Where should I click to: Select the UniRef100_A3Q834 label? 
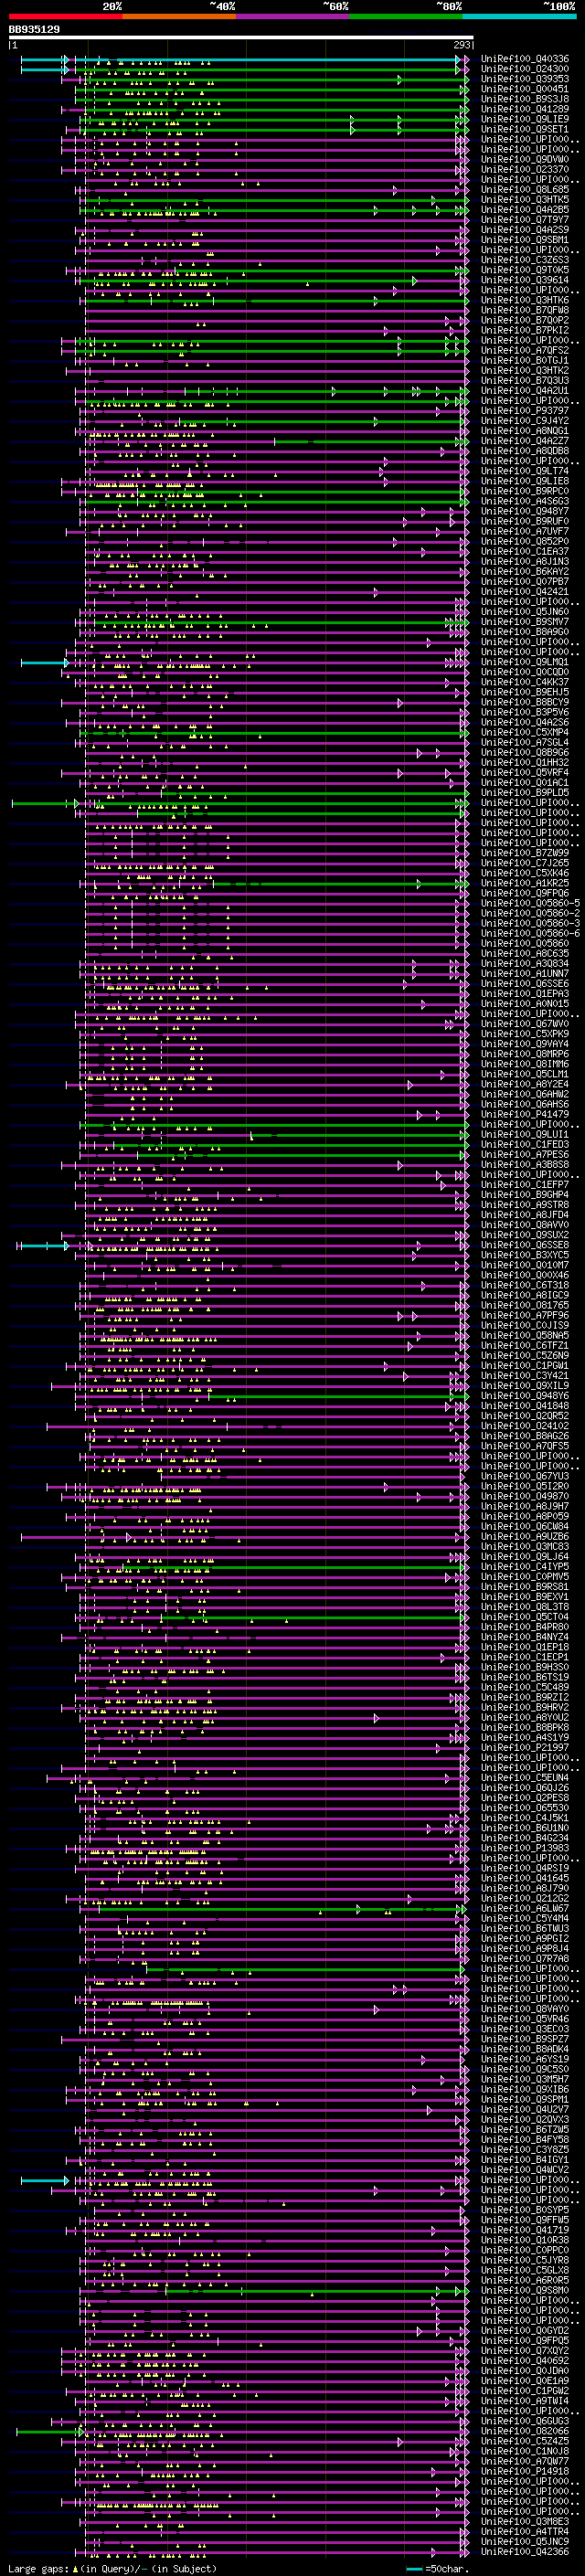525,964
